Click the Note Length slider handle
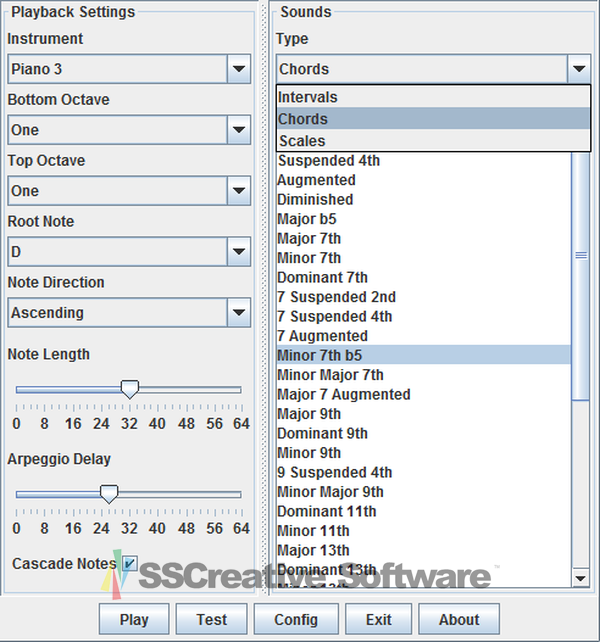600x642 pixels. (x=129, y=389)
